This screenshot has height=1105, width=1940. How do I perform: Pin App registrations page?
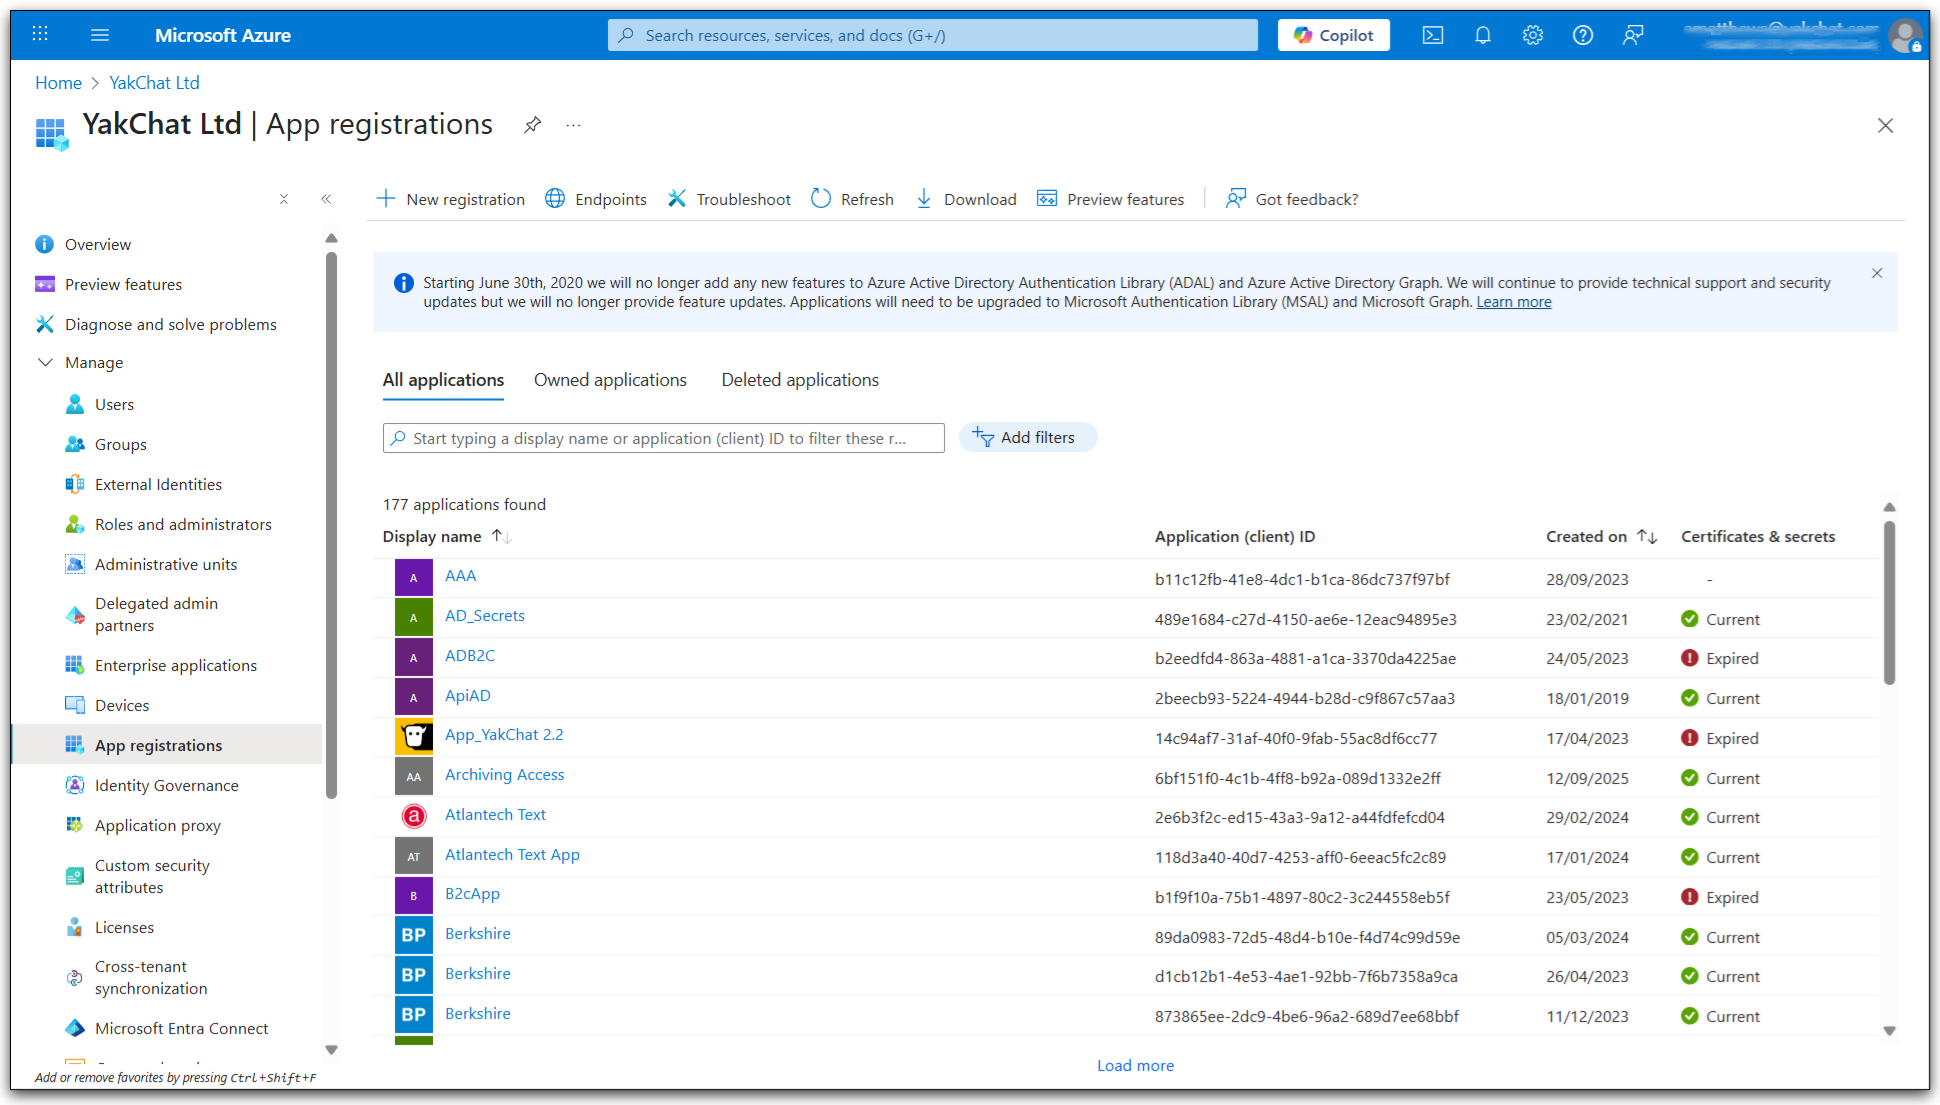tap(532, 125)
